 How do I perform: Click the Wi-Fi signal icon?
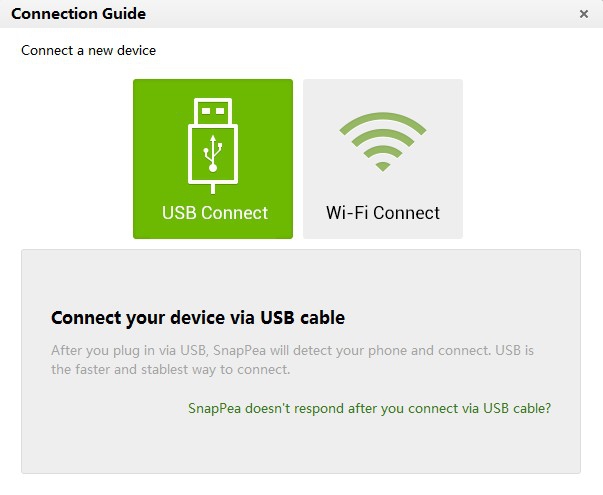pos(382,140)
